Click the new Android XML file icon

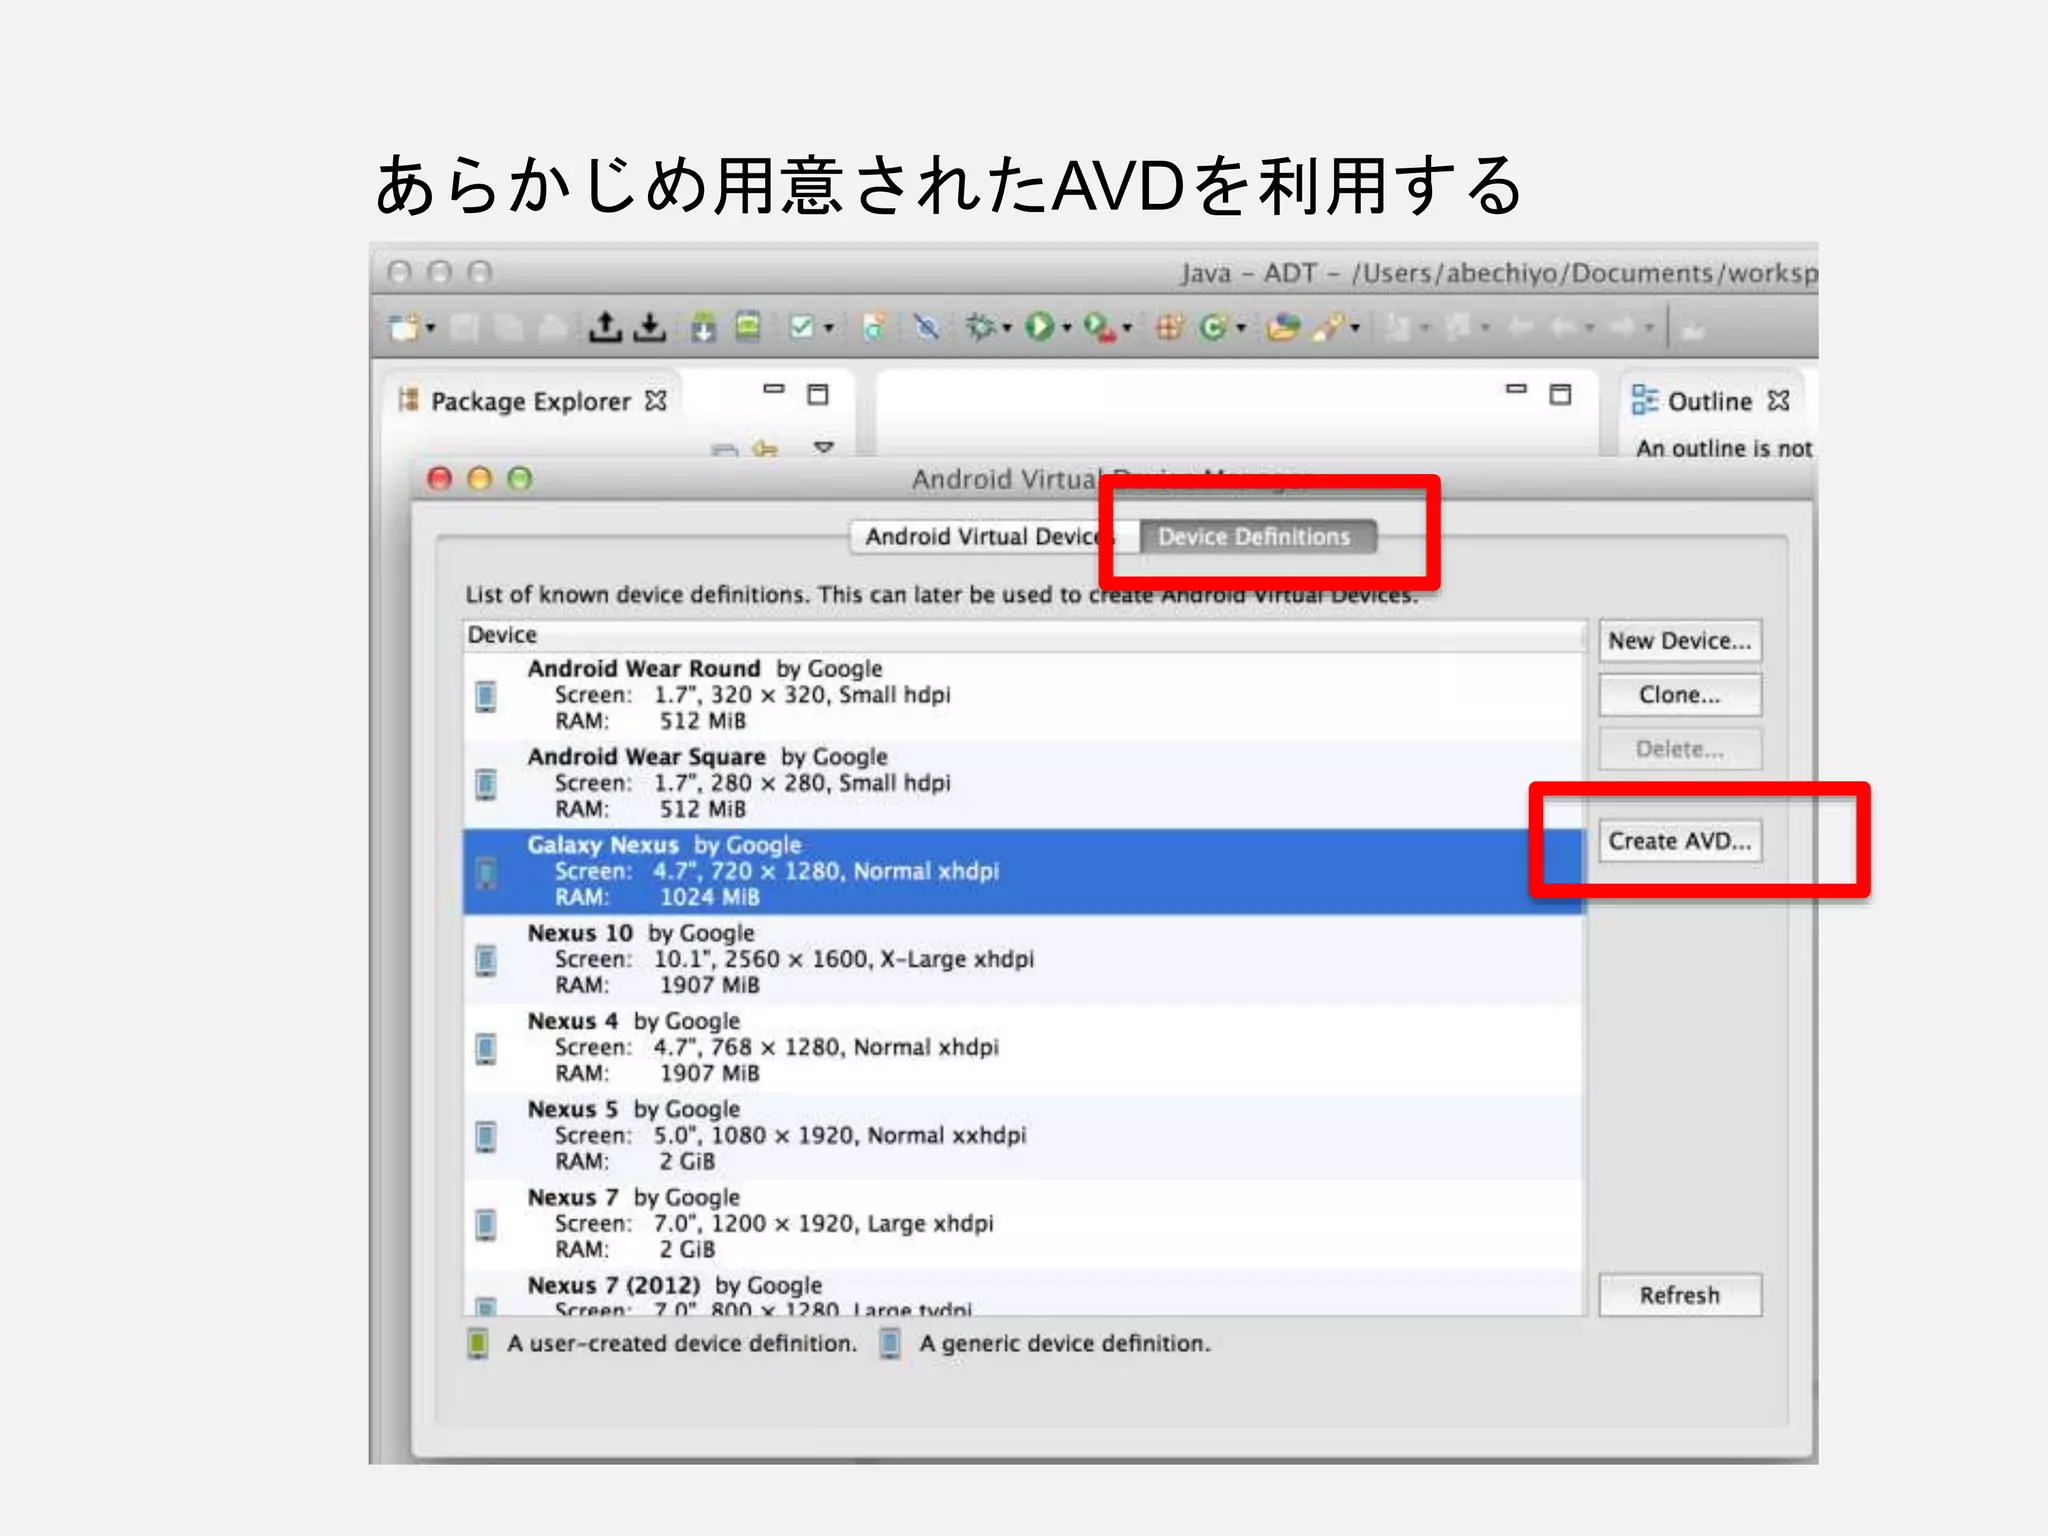pos(873,327)
